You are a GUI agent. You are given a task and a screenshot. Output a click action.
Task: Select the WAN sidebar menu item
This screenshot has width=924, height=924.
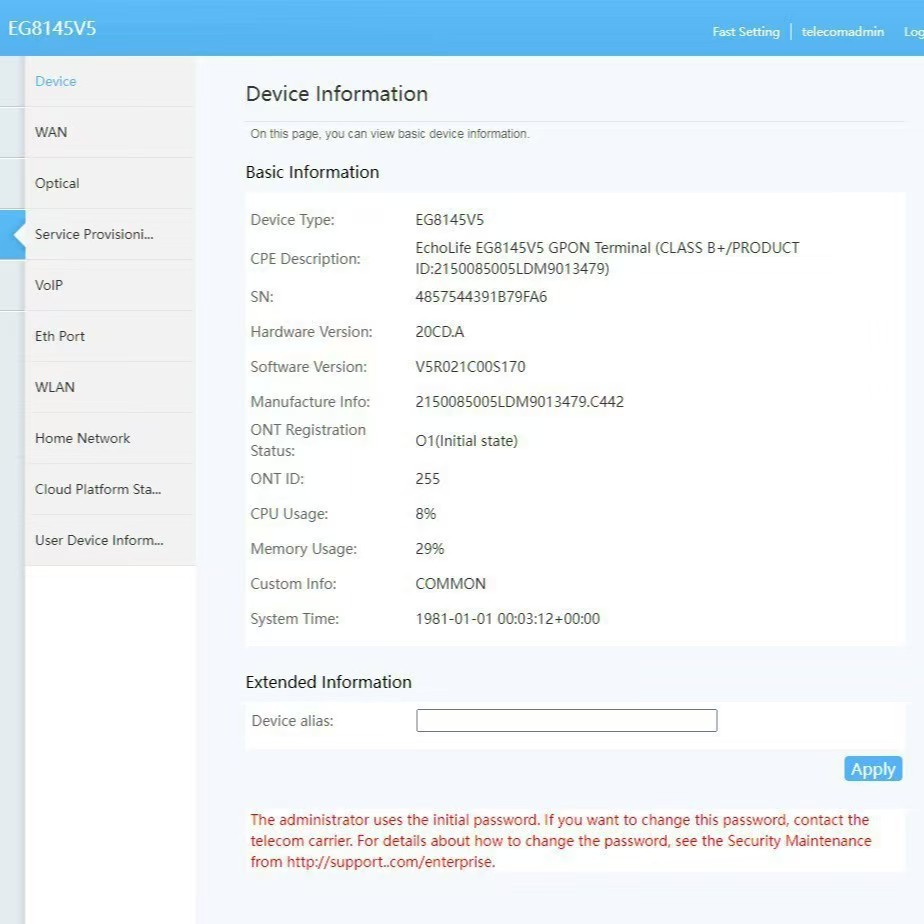point(51,132)
